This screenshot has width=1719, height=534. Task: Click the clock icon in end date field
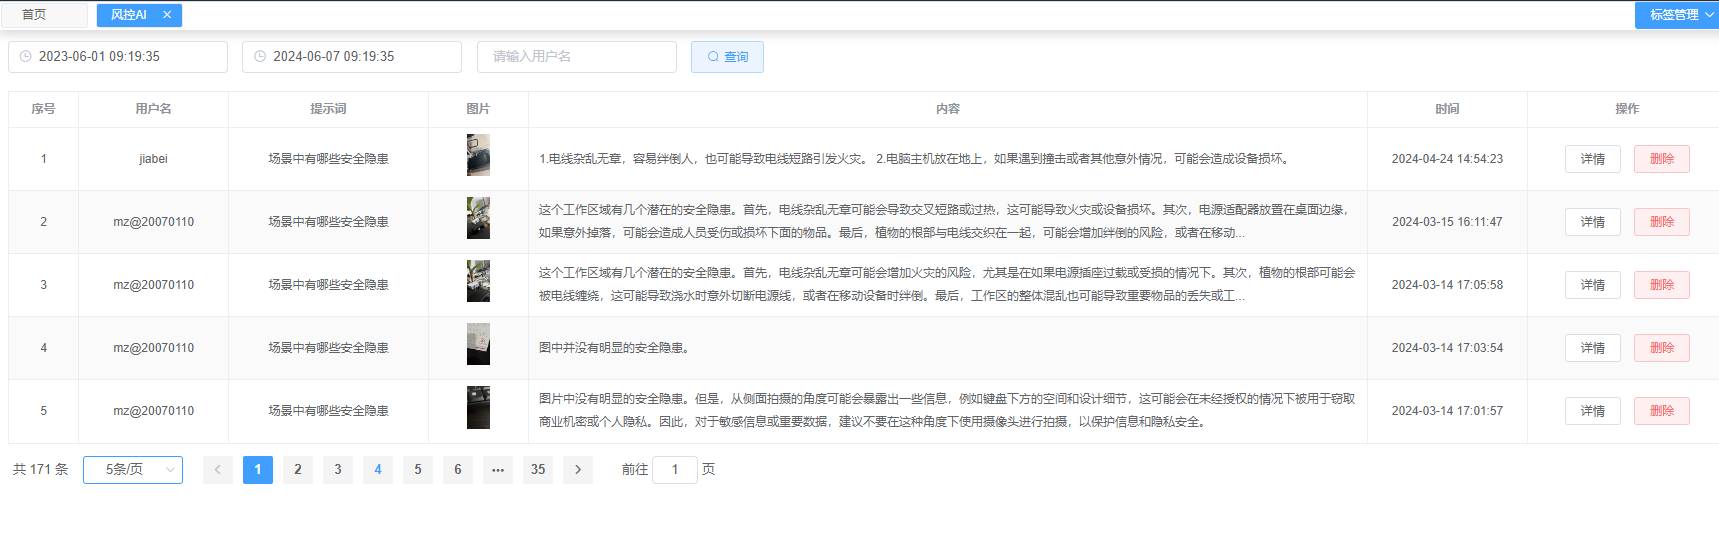coord(260,57)
